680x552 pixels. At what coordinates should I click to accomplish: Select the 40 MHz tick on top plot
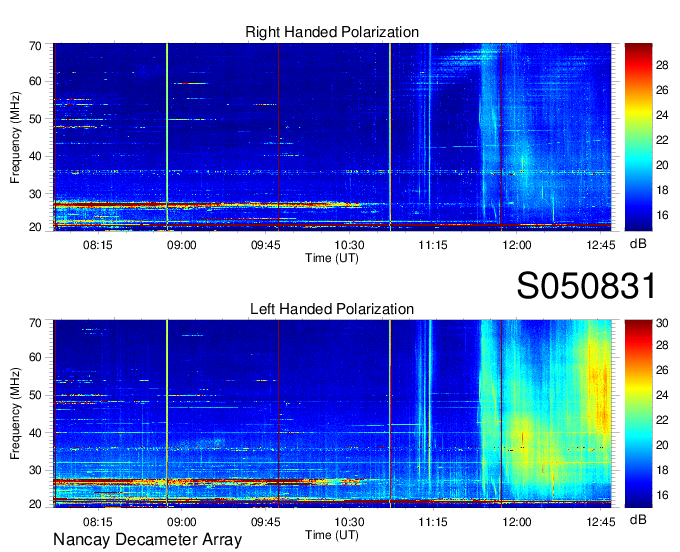[35, 156]
